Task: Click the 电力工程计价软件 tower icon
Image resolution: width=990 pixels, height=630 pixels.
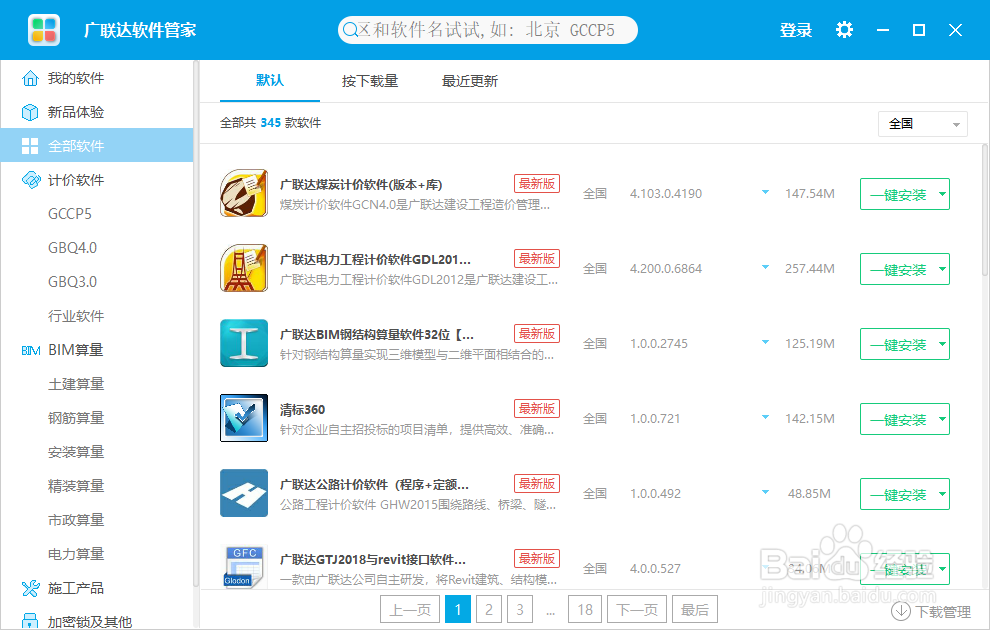Action: [x=244, y=268]
